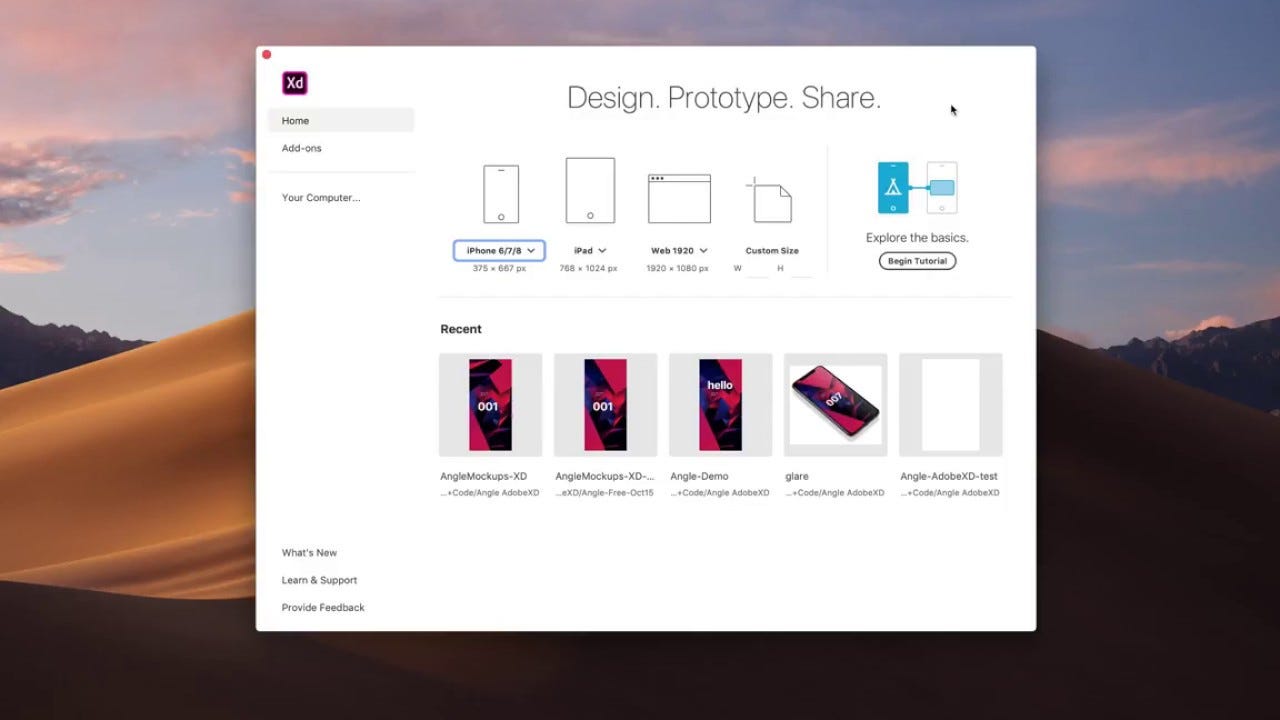Click the Begin Tutorial button
This screenshot has width=1280, height=720.
point(917,261)
